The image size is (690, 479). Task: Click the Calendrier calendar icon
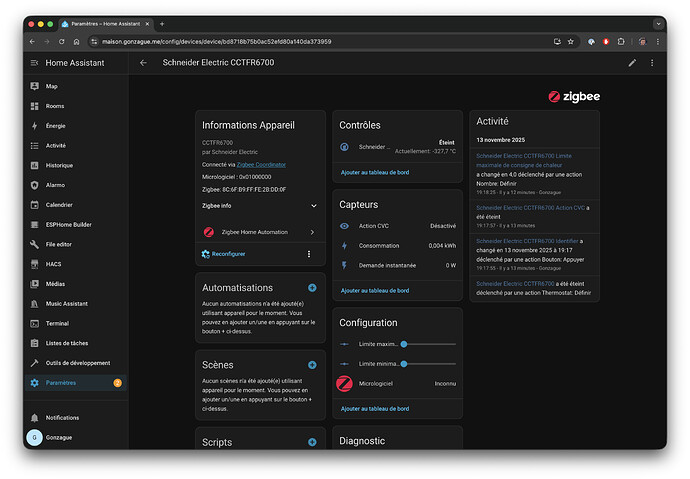[x=35, y=205]
